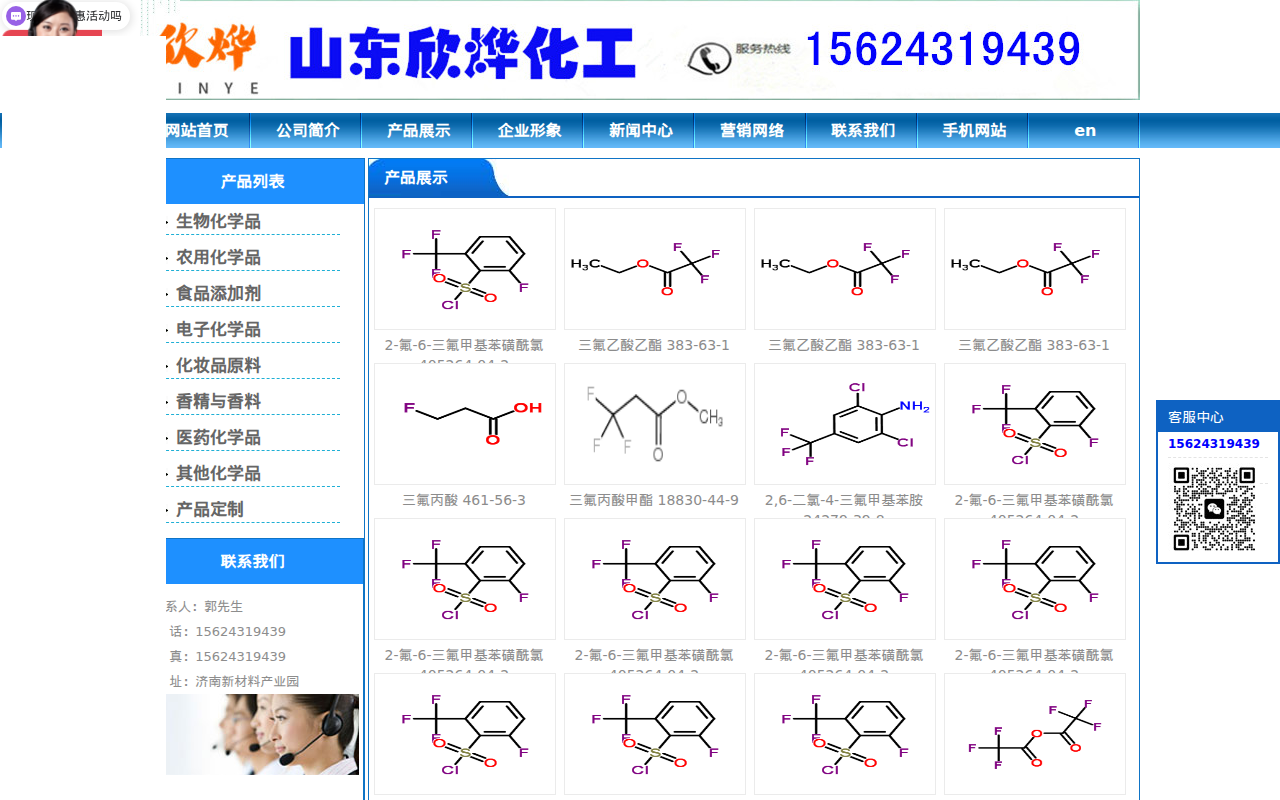Click the 三氟丙酸甲酯 structure thumbnail
The width and height of the screenshot is (1280, 800).
coord(654,423)
